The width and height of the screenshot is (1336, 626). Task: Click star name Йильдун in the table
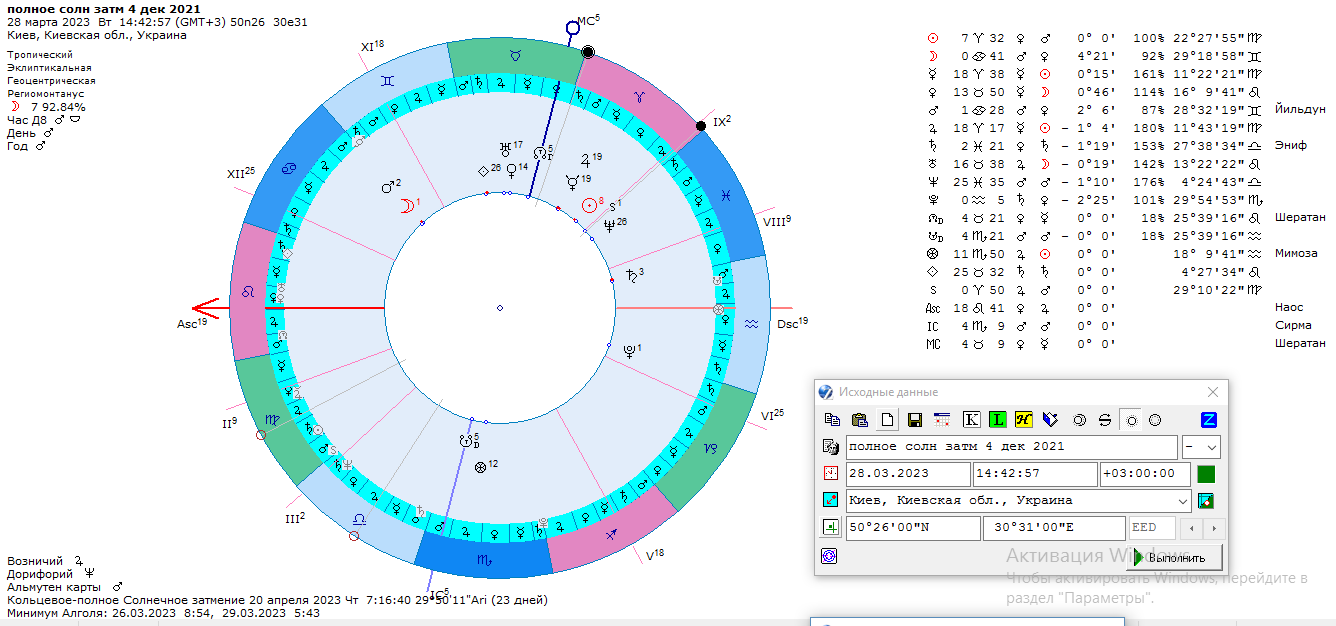pyautogui.click(x=1301, y=109)
